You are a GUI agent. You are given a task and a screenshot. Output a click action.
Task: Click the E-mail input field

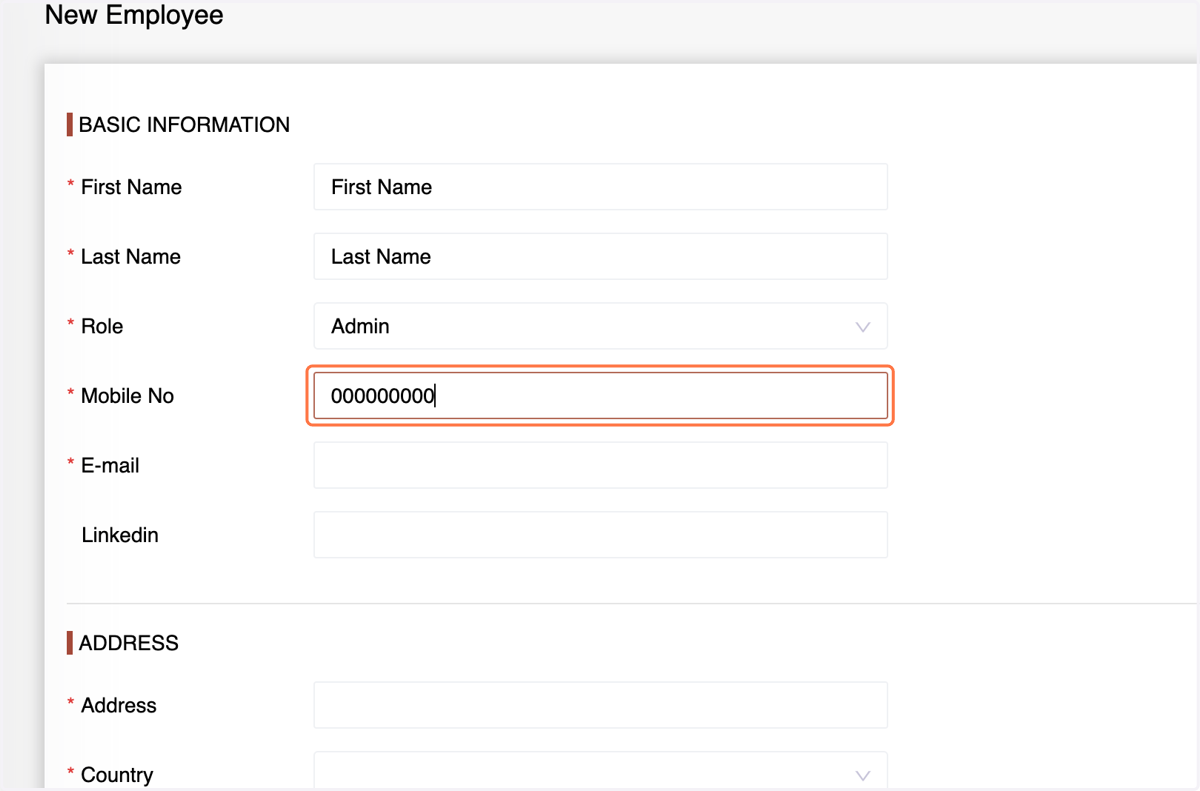click(x=600, y=465)
